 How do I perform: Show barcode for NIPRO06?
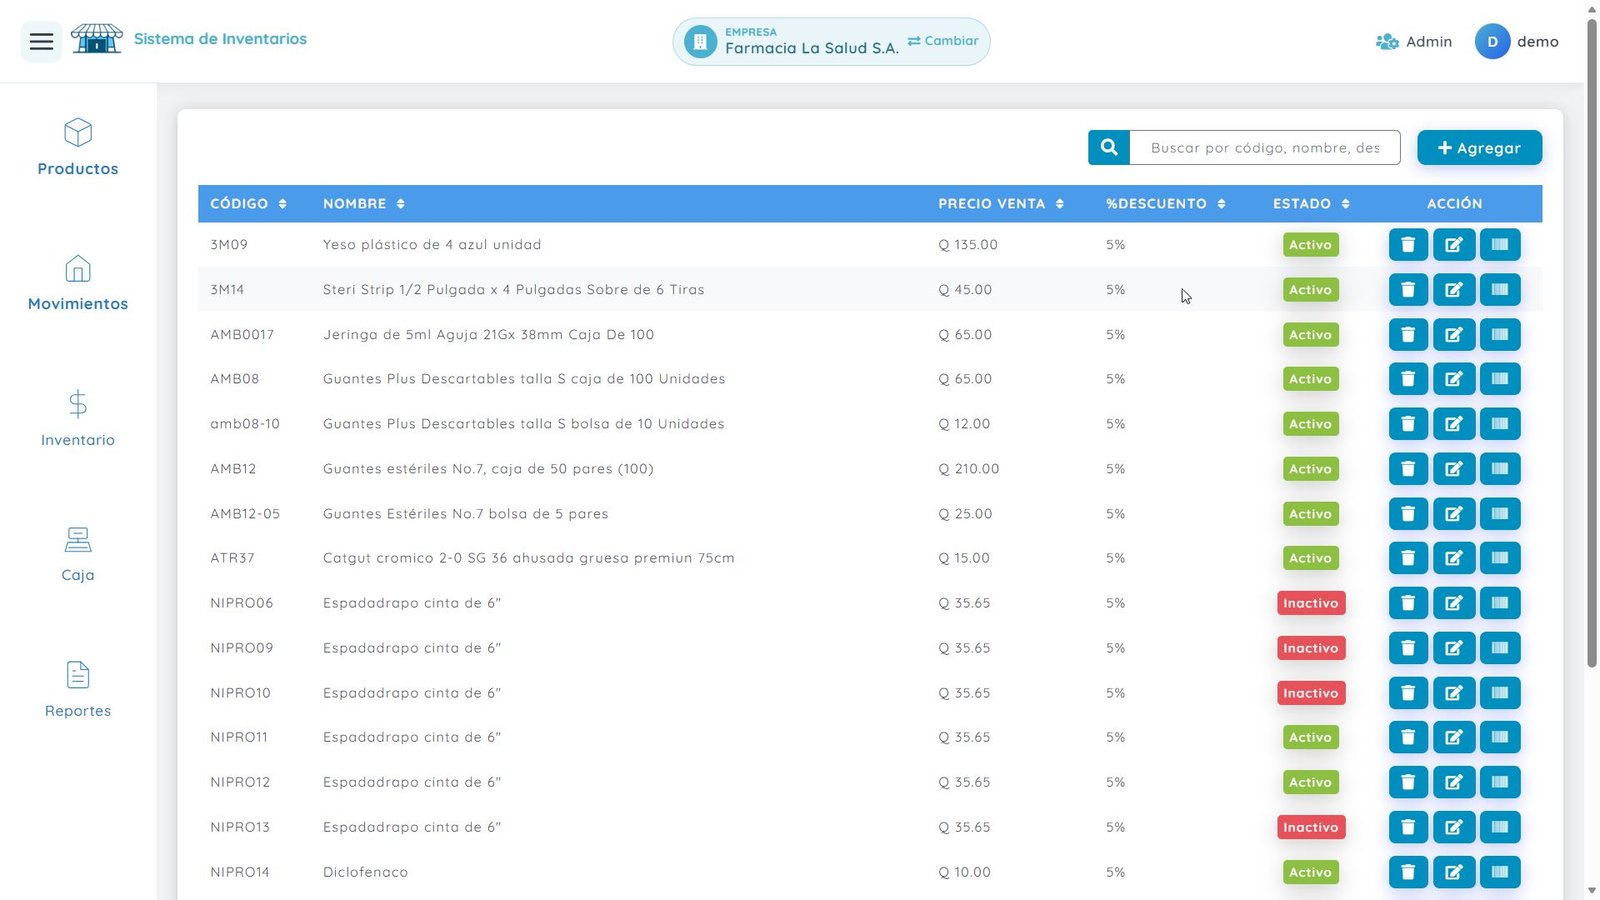[1500, 603]
